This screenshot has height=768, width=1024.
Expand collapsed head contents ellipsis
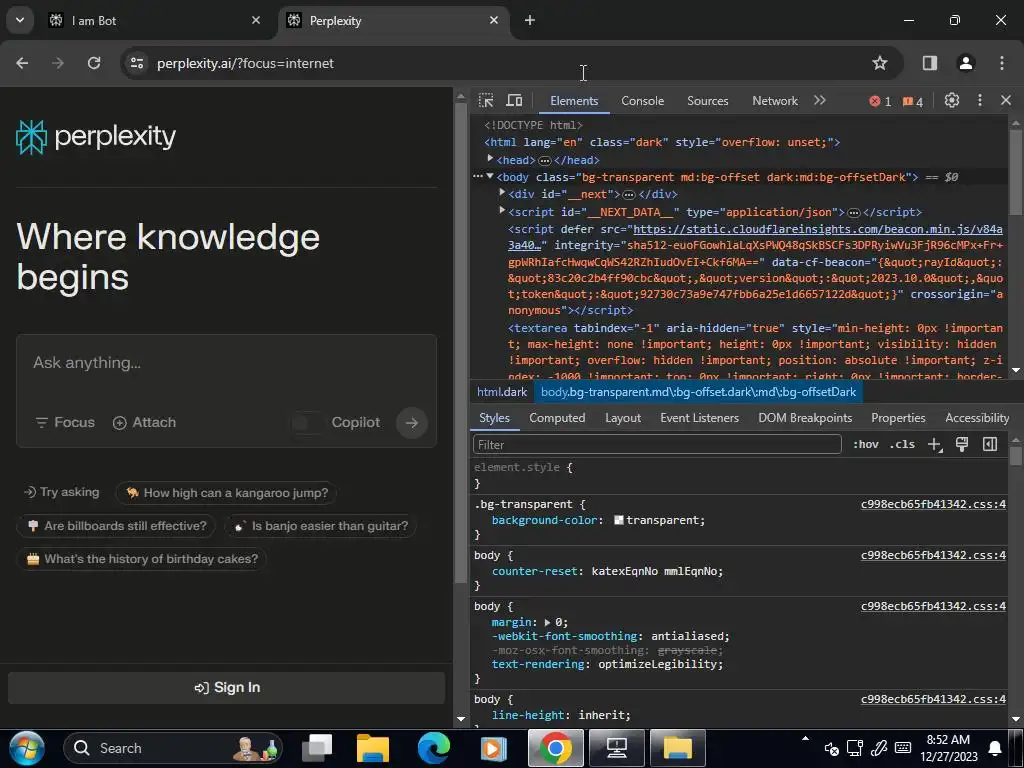click(x=545, y=161)
